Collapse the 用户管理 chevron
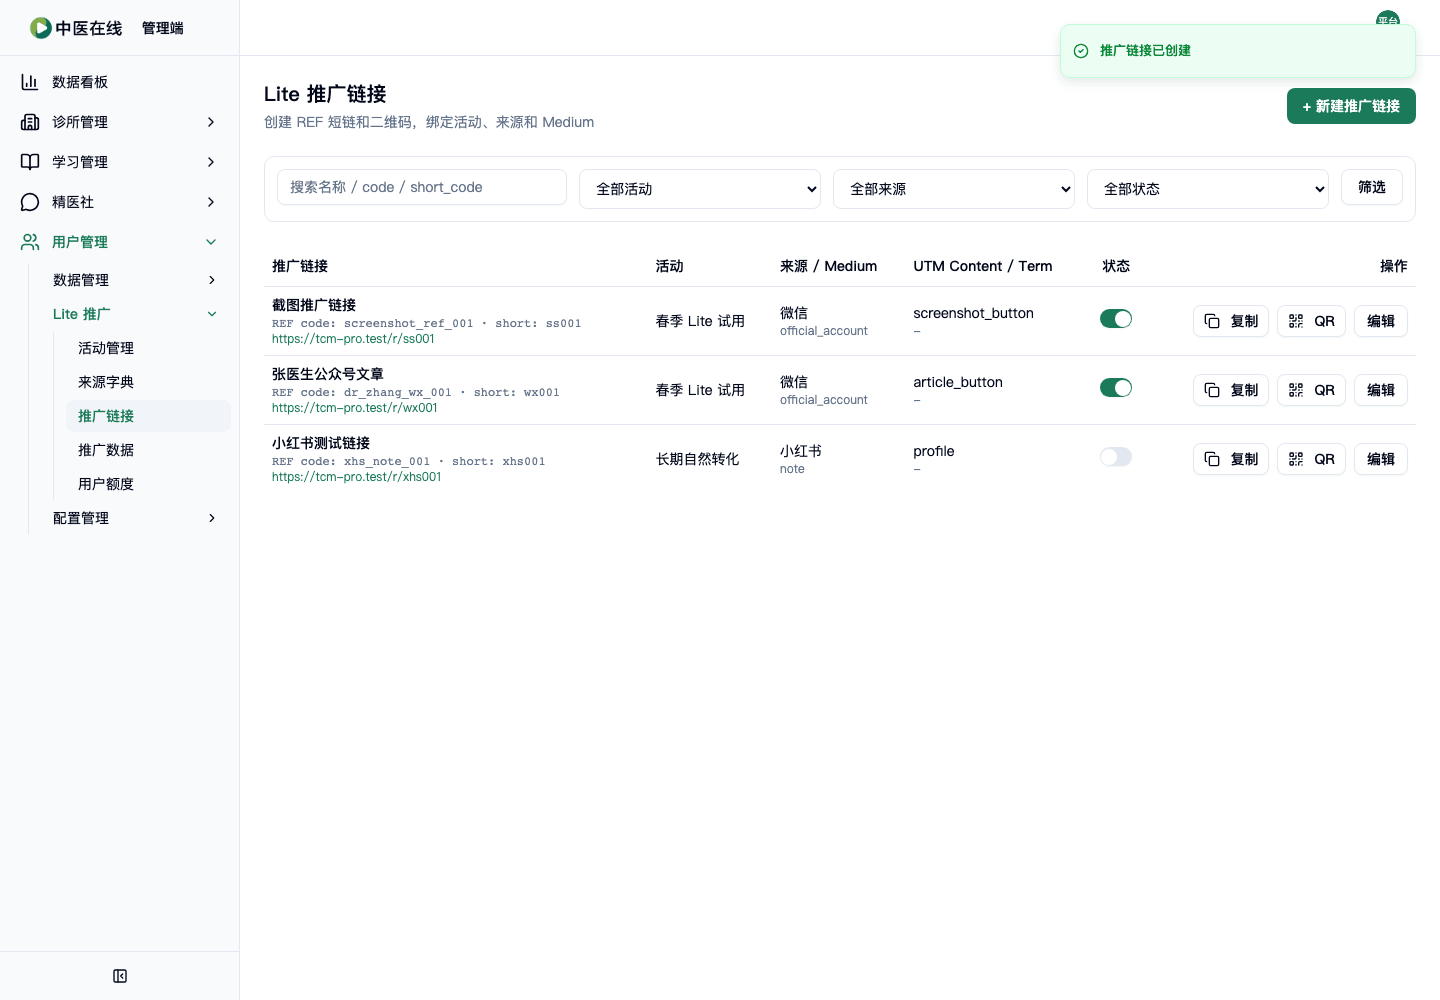1440x1000 pixels. coord(211,242)
